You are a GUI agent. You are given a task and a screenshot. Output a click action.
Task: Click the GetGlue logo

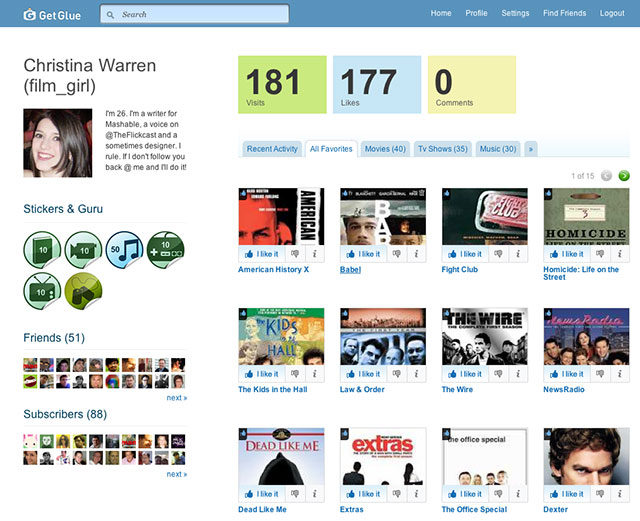(x=52, y=15)
